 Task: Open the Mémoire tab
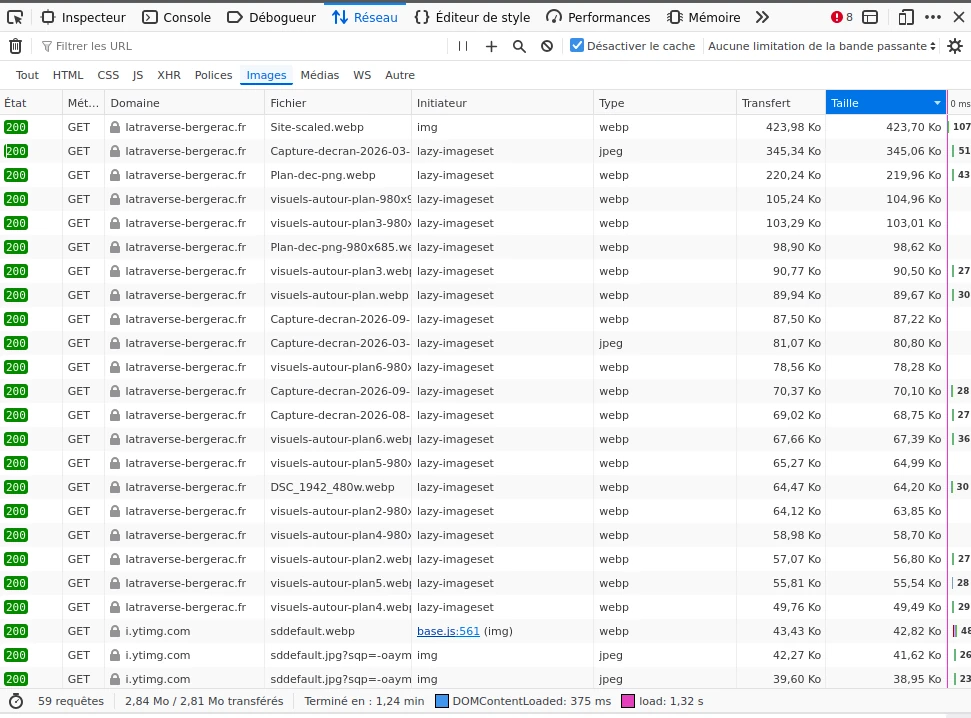click(703, 17)
